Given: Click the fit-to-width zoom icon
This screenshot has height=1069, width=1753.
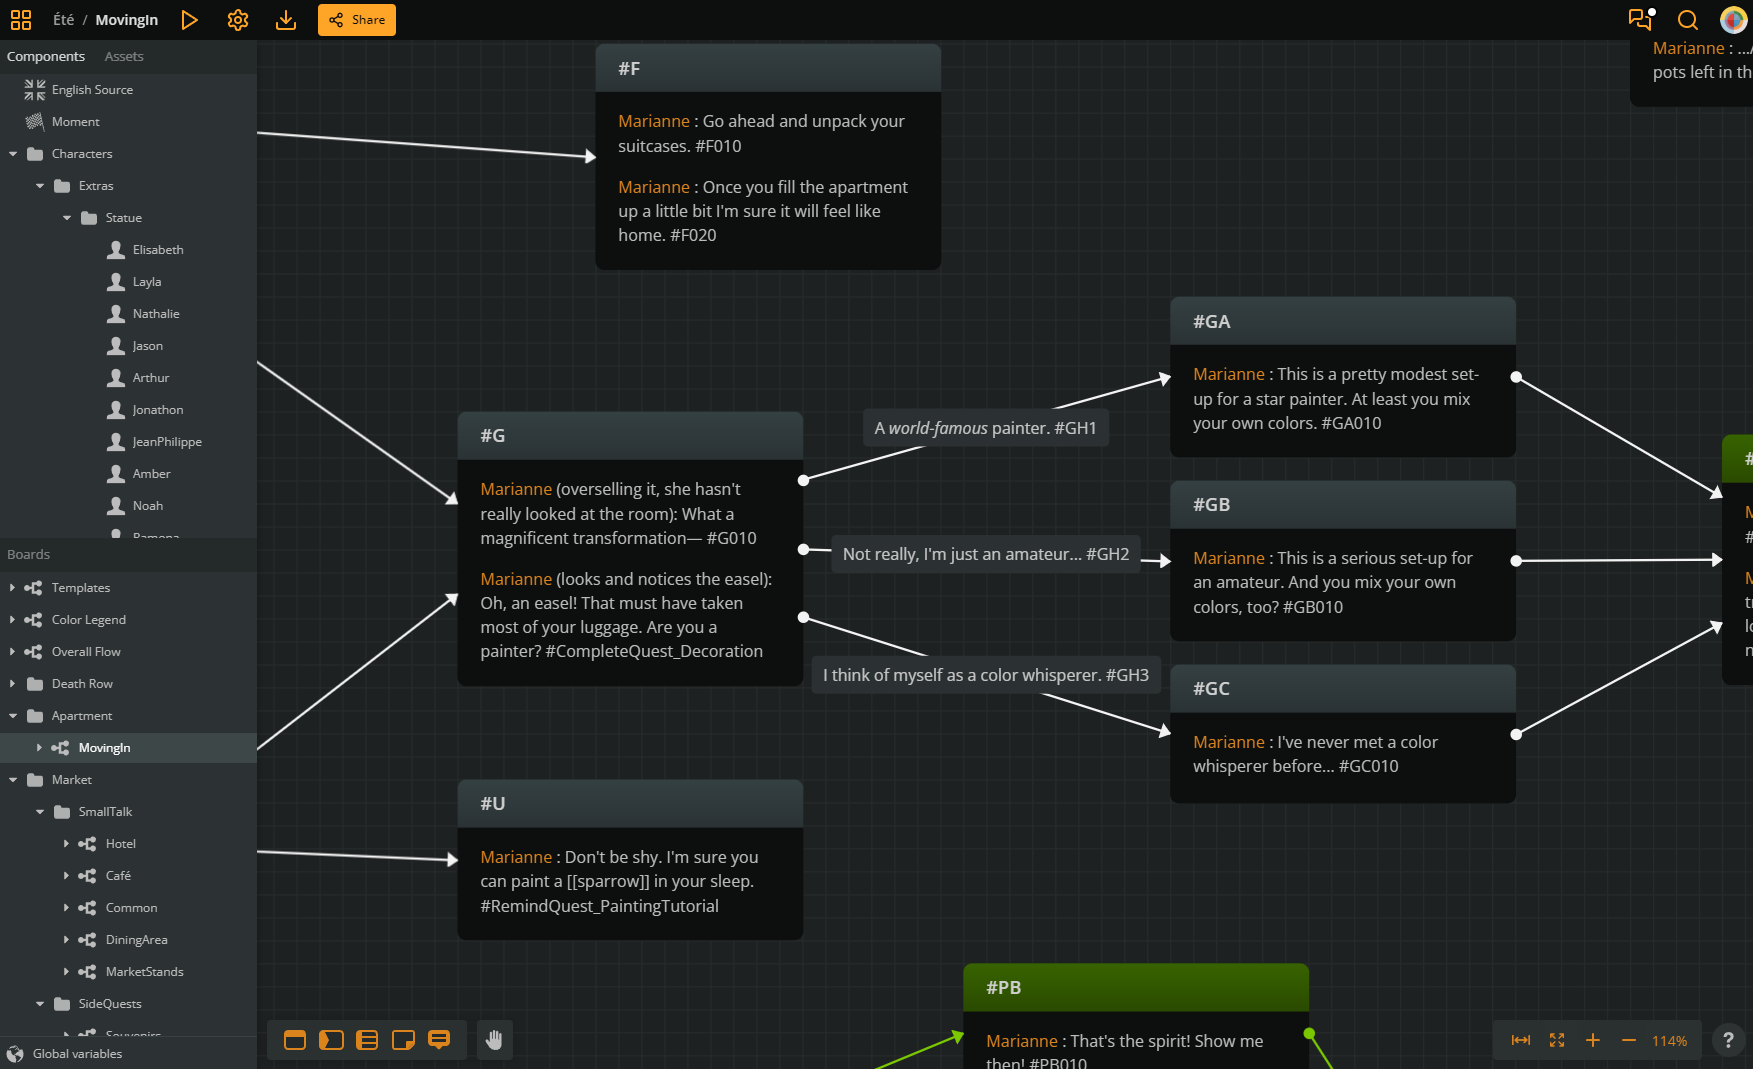Looking at the screenshot, I should coord(1521,1040).
